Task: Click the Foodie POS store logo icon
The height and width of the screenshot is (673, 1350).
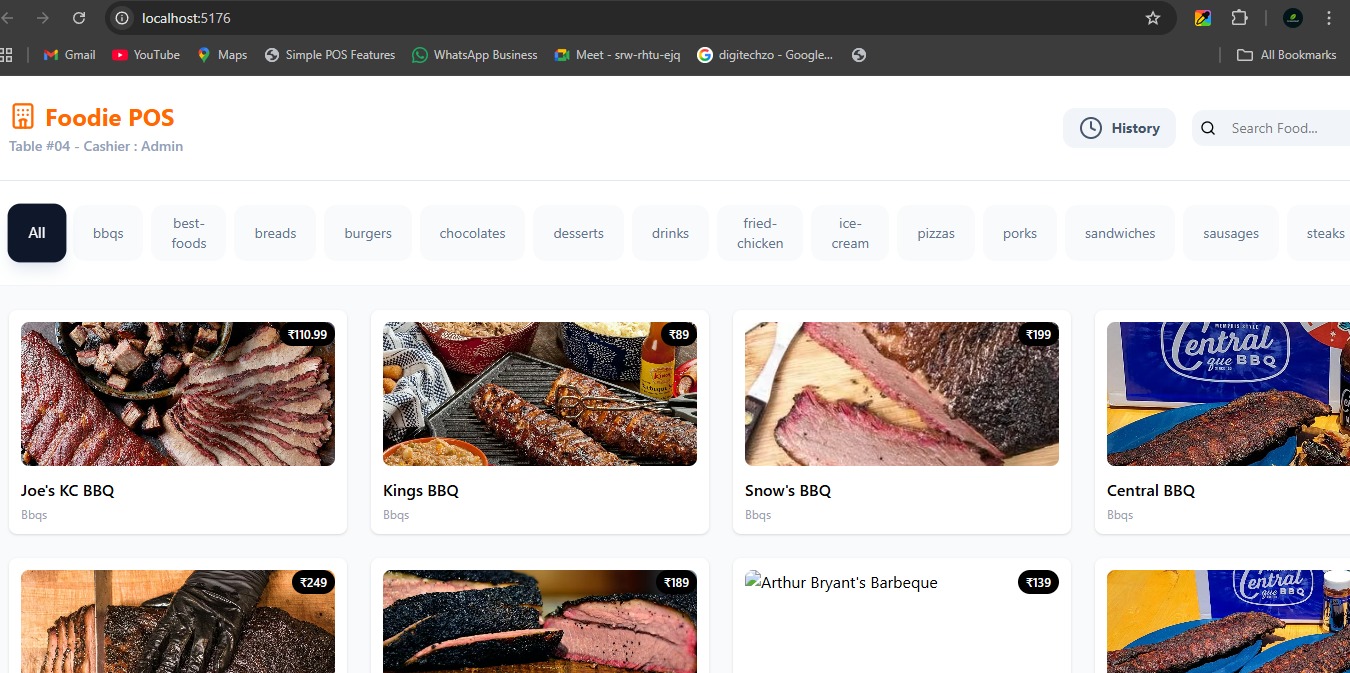Action: [x=23, y=117]
